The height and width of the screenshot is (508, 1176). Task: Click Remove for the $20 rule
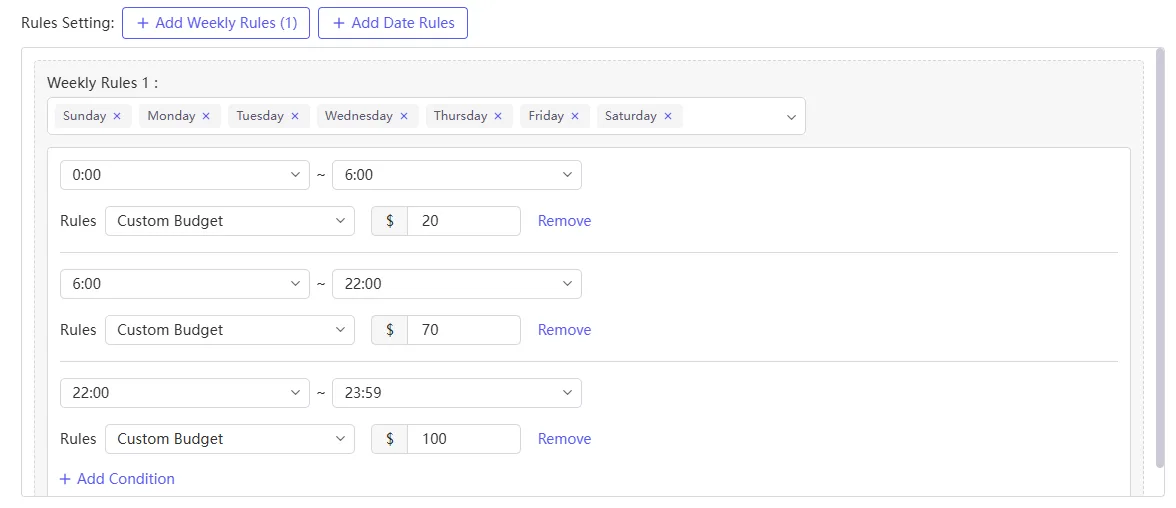coord(564,221)
